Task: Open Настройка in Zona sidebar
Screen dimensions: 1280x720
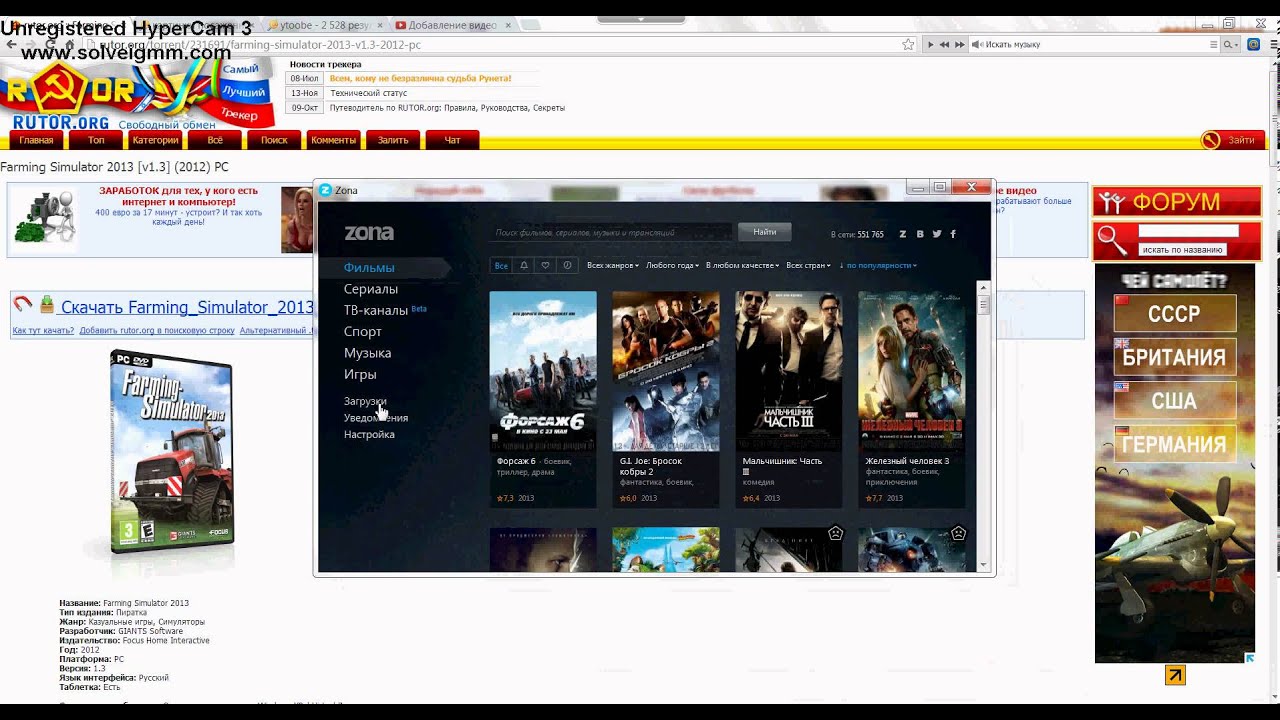Action: pos(369,435)
